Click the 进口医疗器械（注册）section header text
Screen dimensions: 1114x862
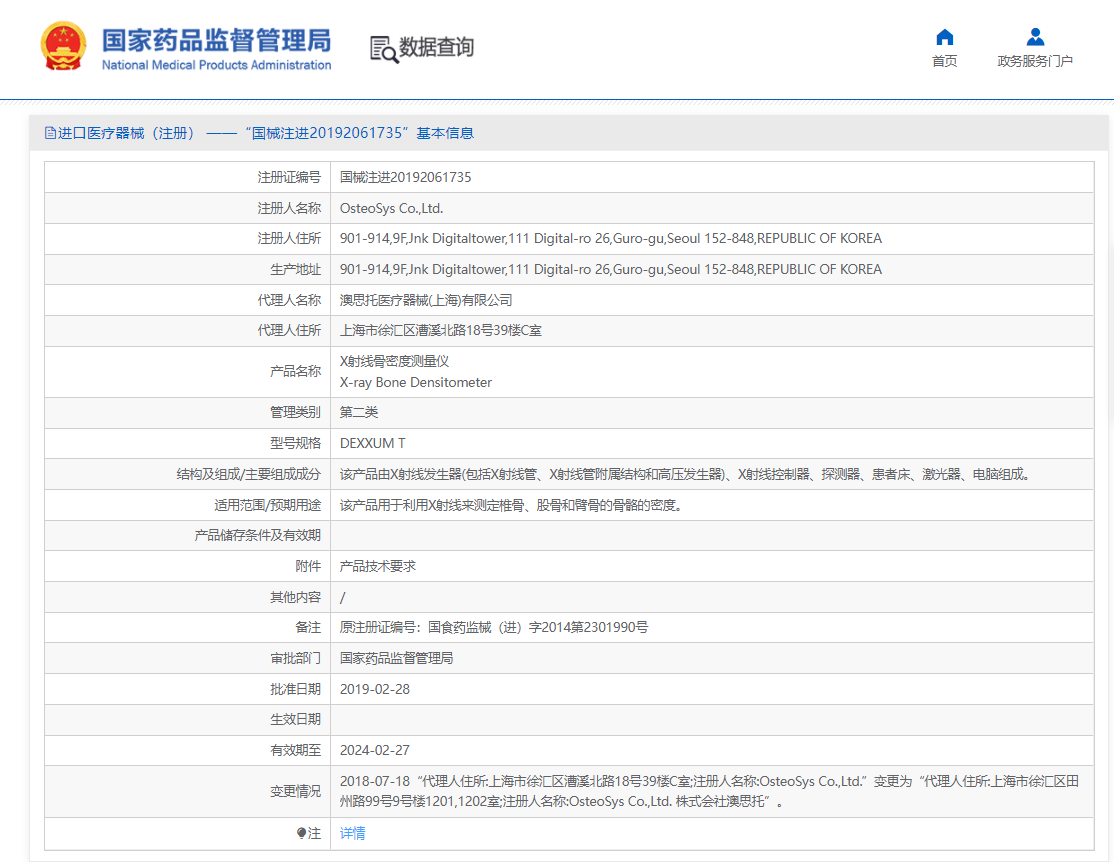tap(127, 133)
